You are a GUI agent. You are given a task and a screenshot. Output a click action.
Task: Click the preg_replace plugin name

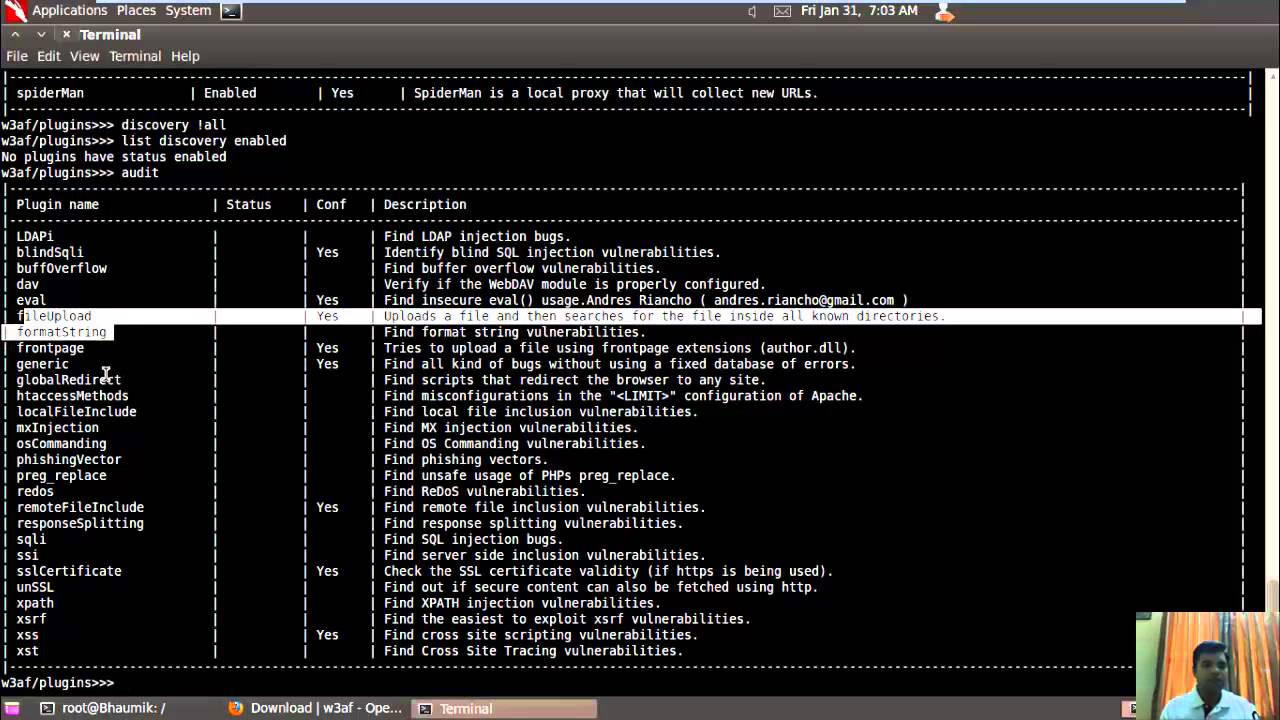click(x=61, y=476)
